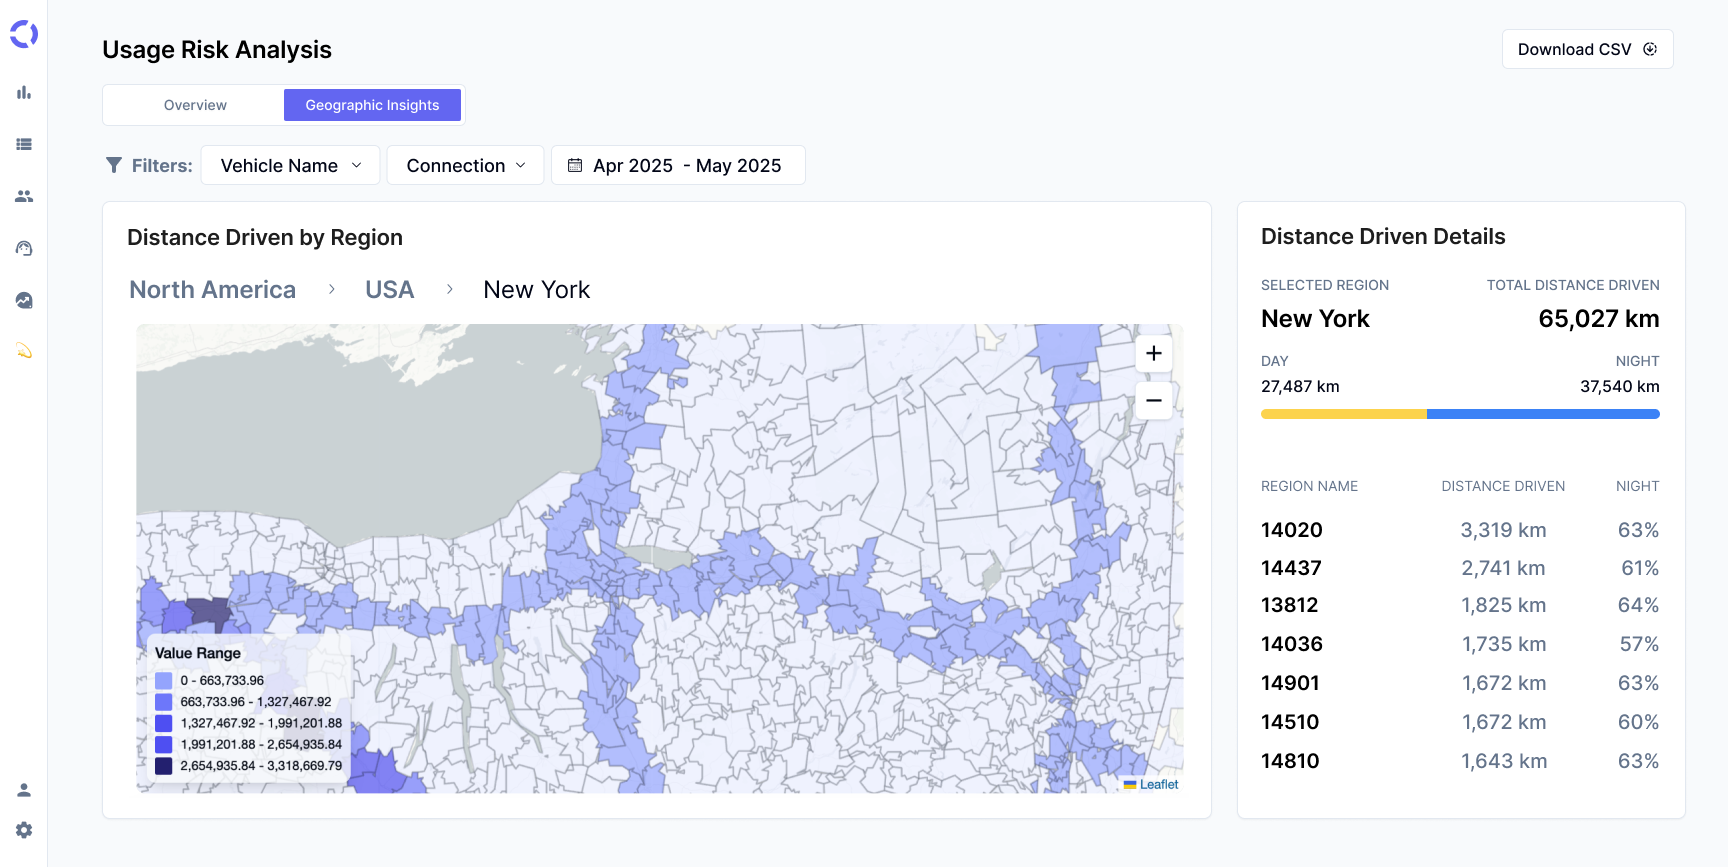Download the CSV report

tap(1586, 49)
